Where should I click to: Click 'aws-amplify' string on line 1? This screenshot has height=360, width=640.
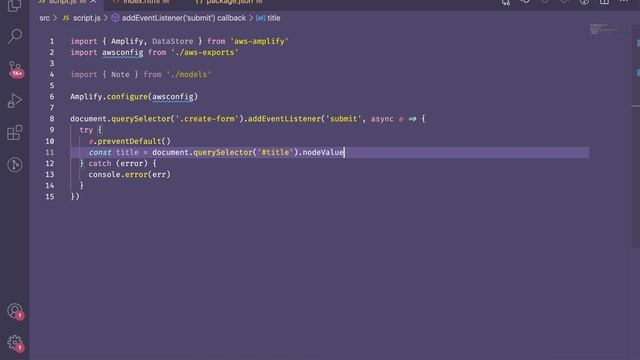(x=259, y=41)
